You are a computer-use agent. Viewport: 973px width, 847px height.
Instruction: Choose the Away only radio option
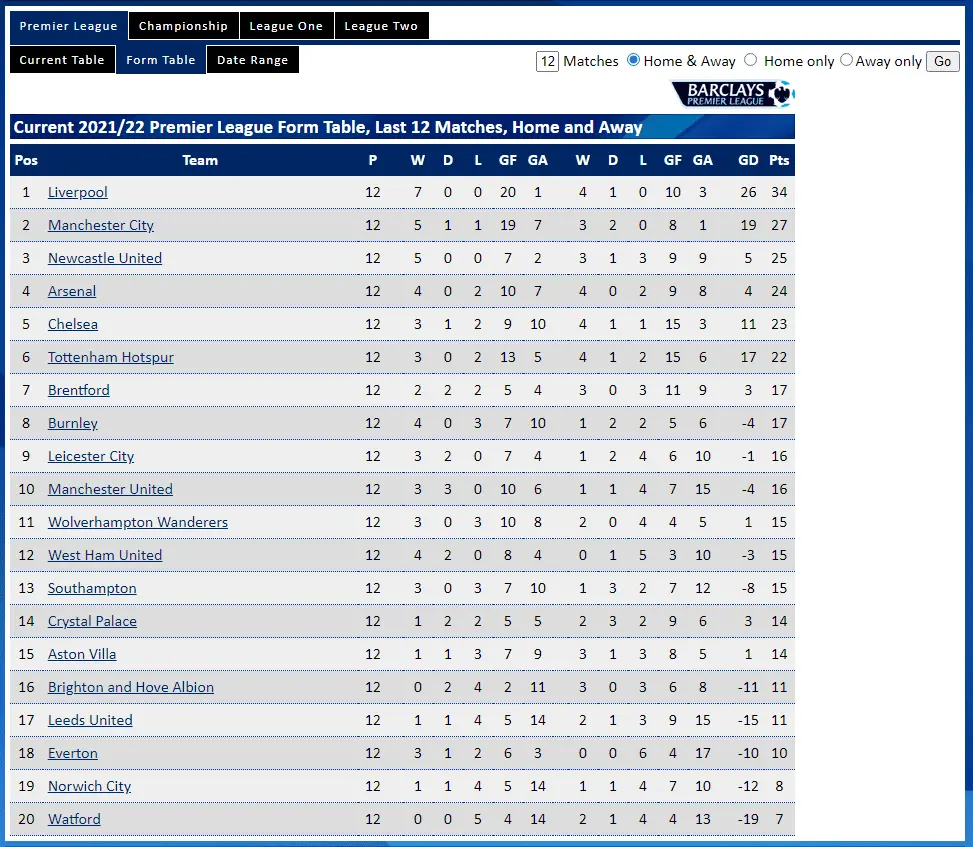[x=846, y=60]
